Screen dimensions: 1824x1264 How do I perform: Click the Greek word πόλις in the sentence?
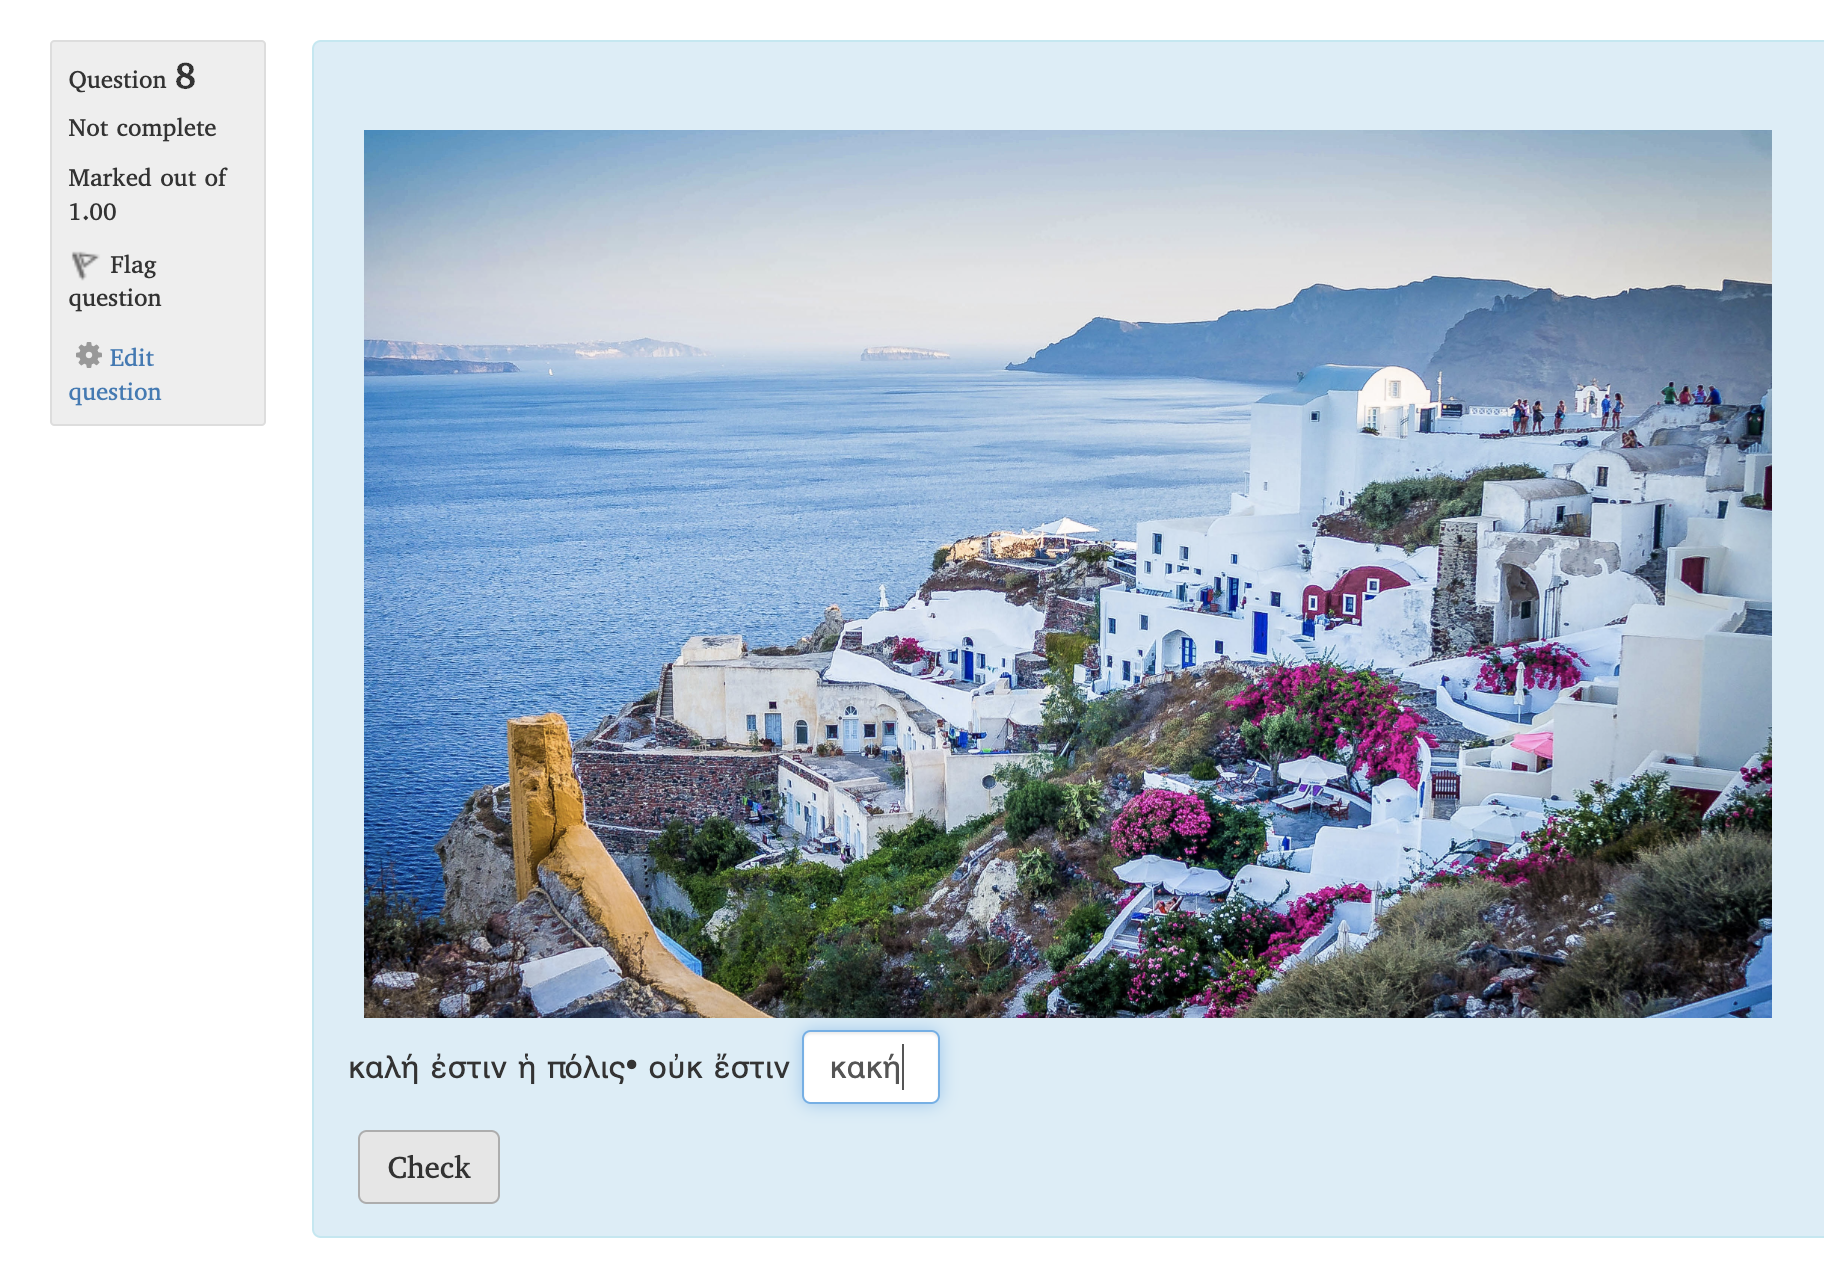586,1068
